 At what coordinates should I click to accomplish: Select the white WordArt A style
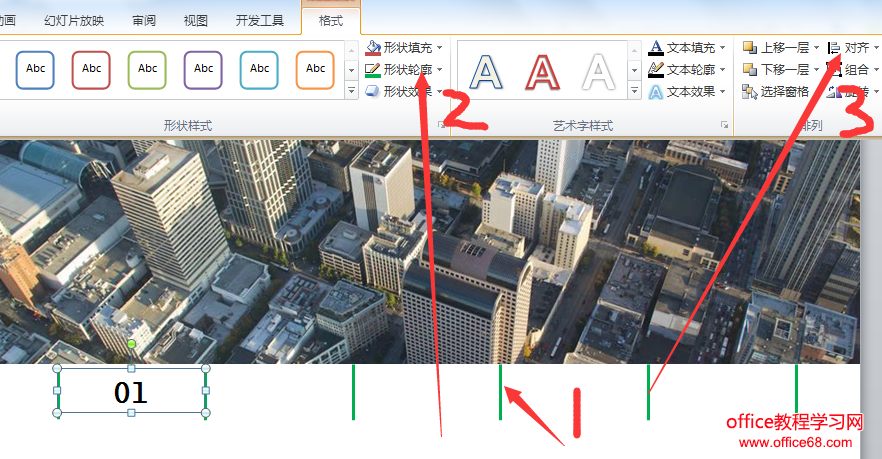click(x=598, y=72)
